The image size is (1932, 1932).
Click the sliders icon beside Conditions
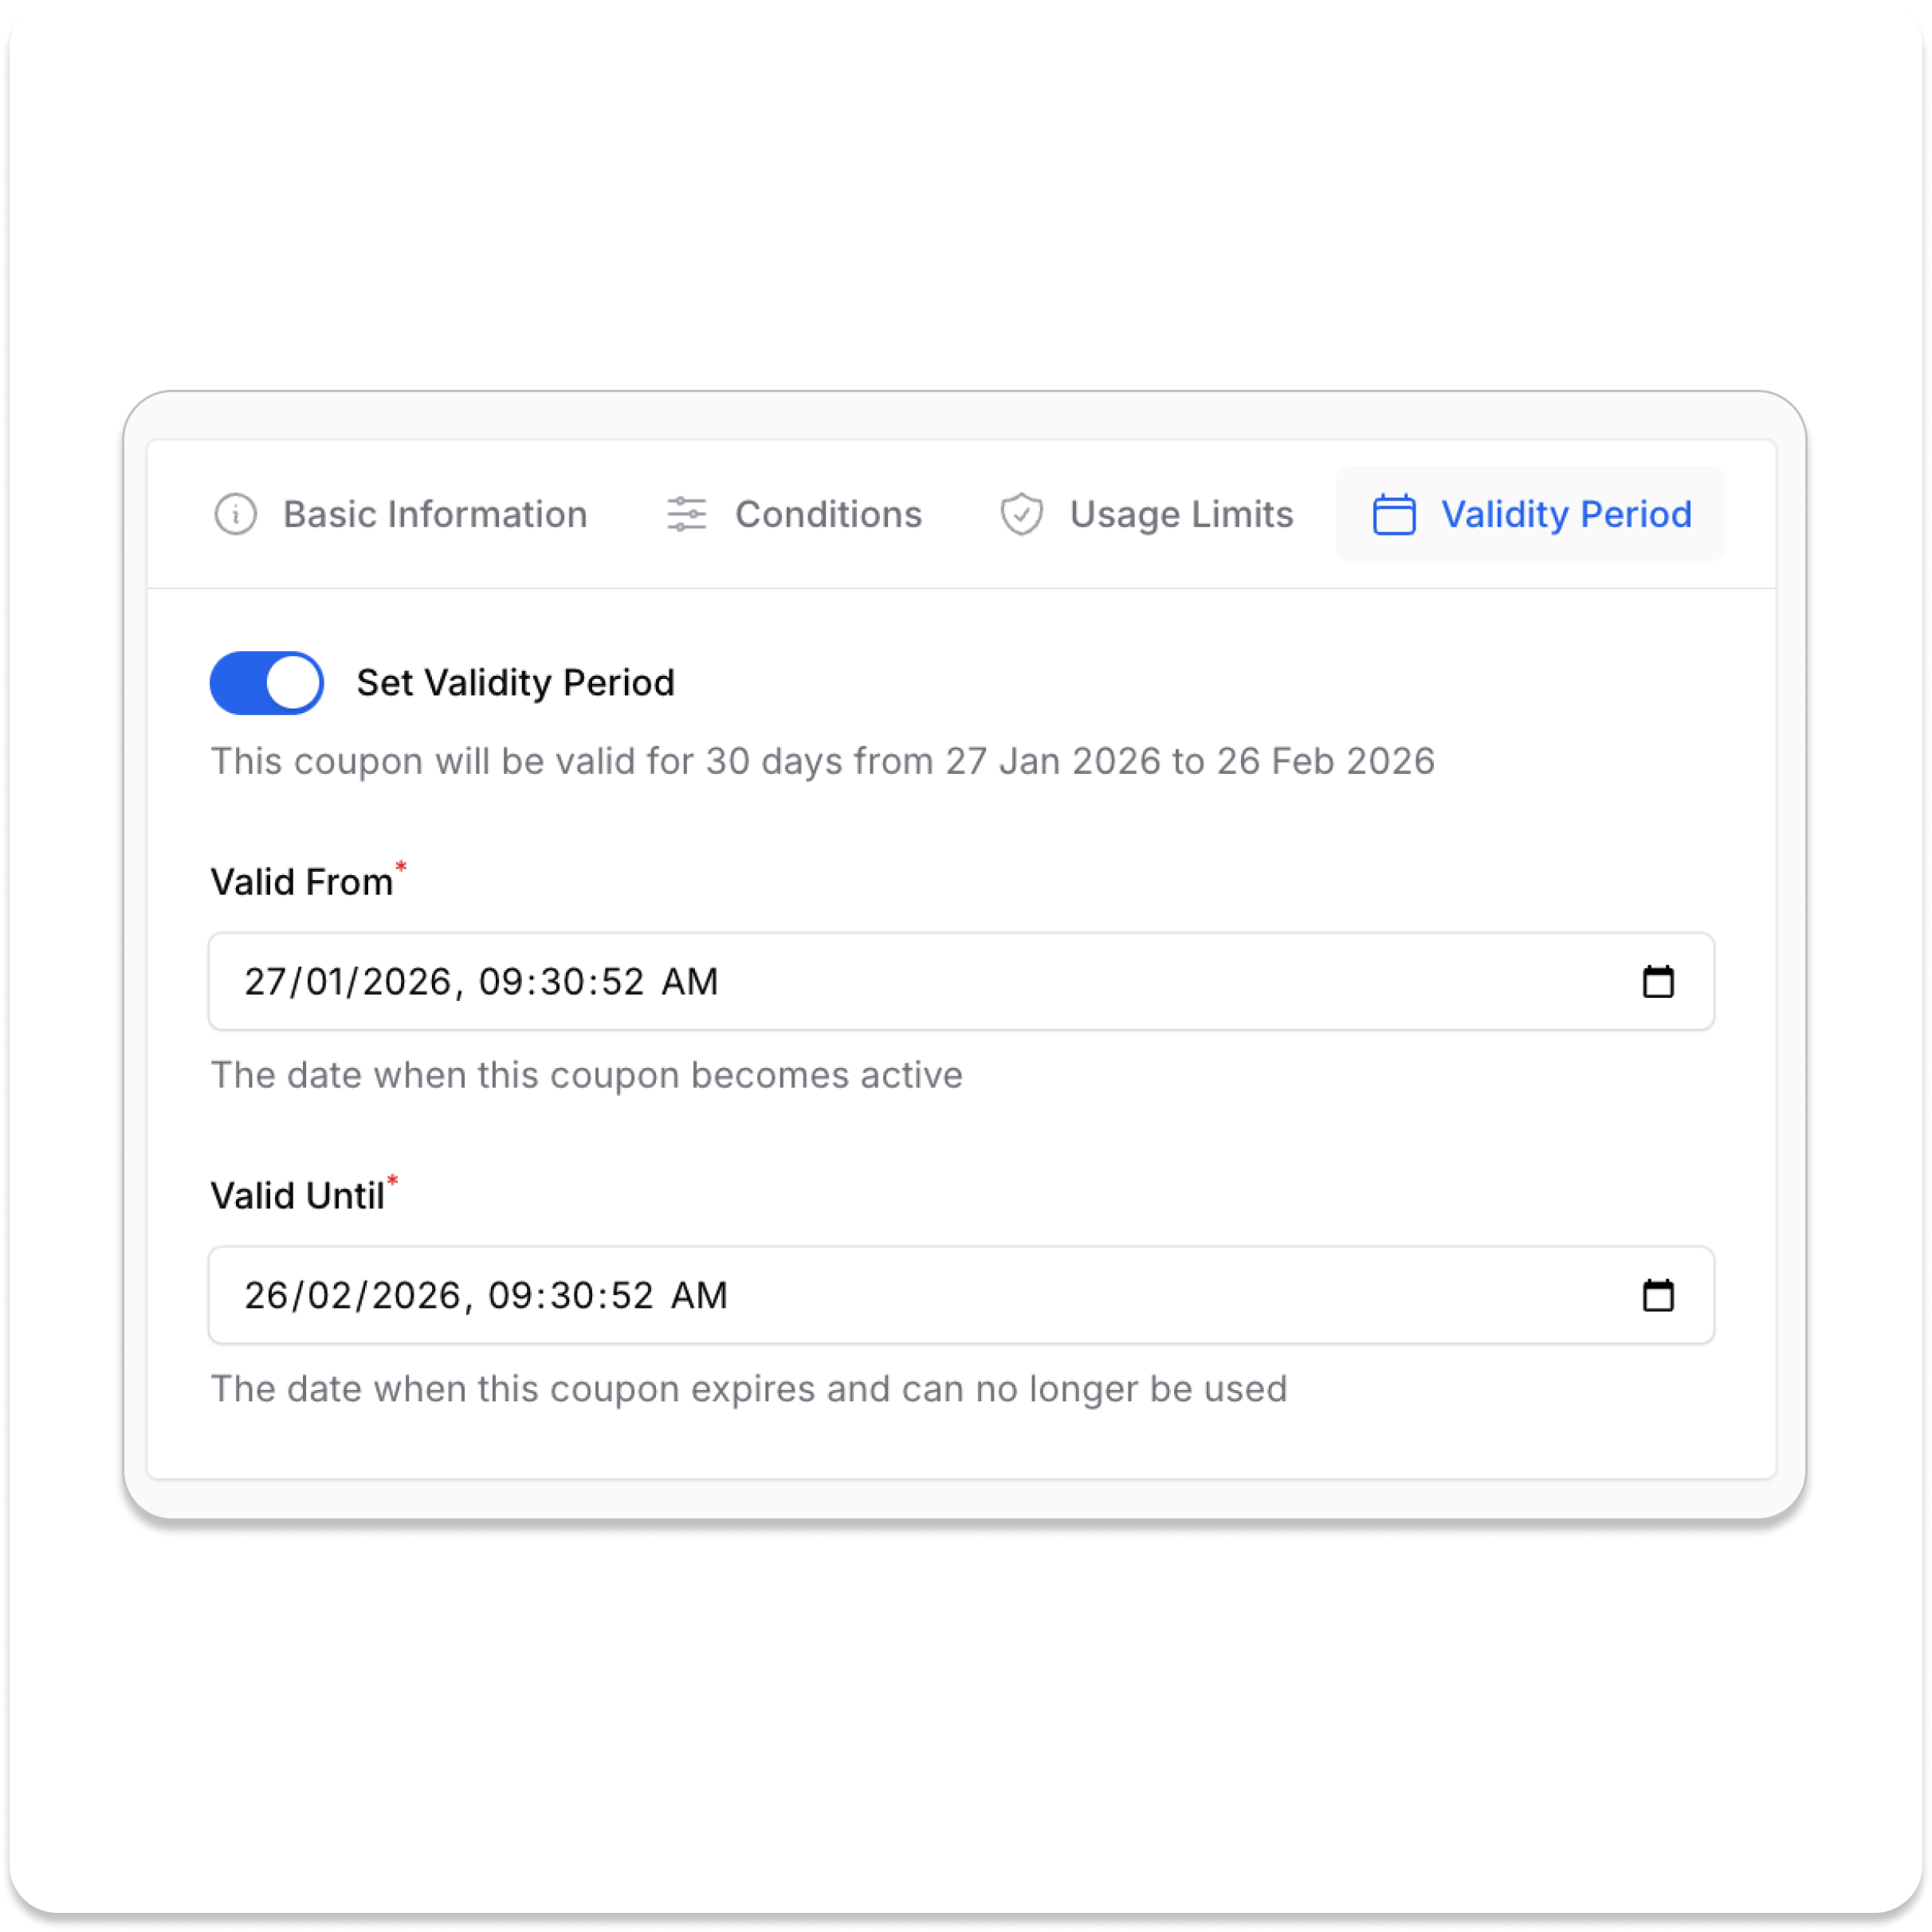tap(687, 514)
